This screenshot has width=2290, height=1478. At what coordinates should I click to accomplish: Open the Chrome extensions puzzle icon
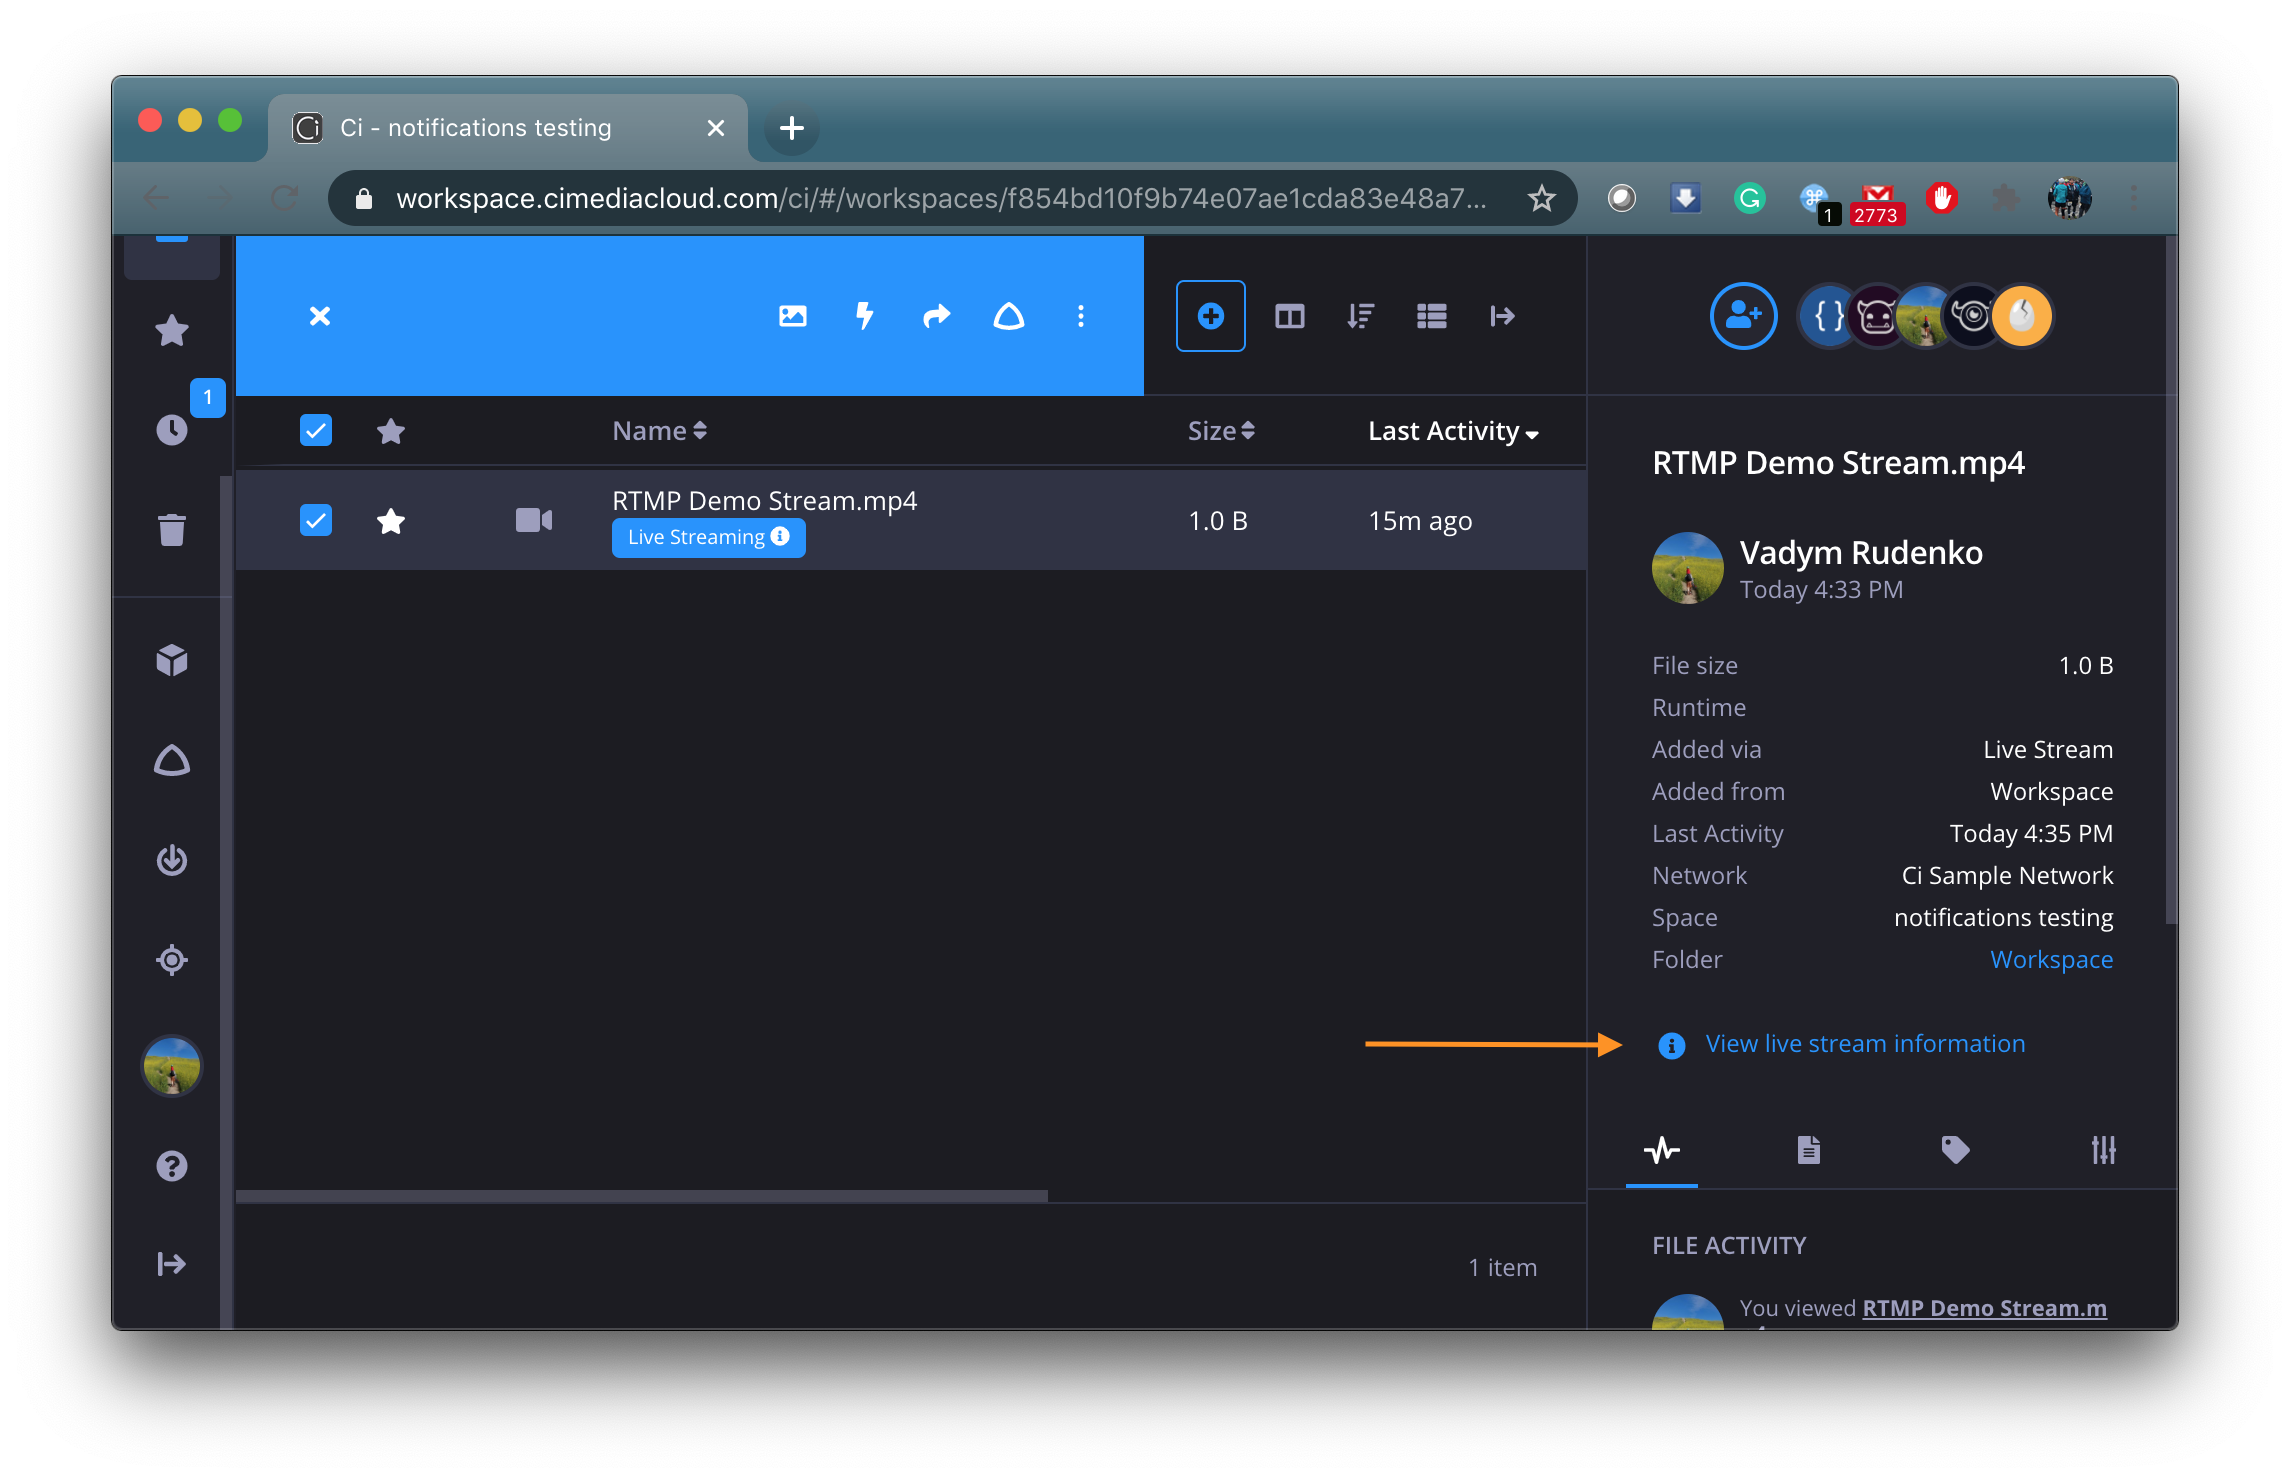point(2005,198)
